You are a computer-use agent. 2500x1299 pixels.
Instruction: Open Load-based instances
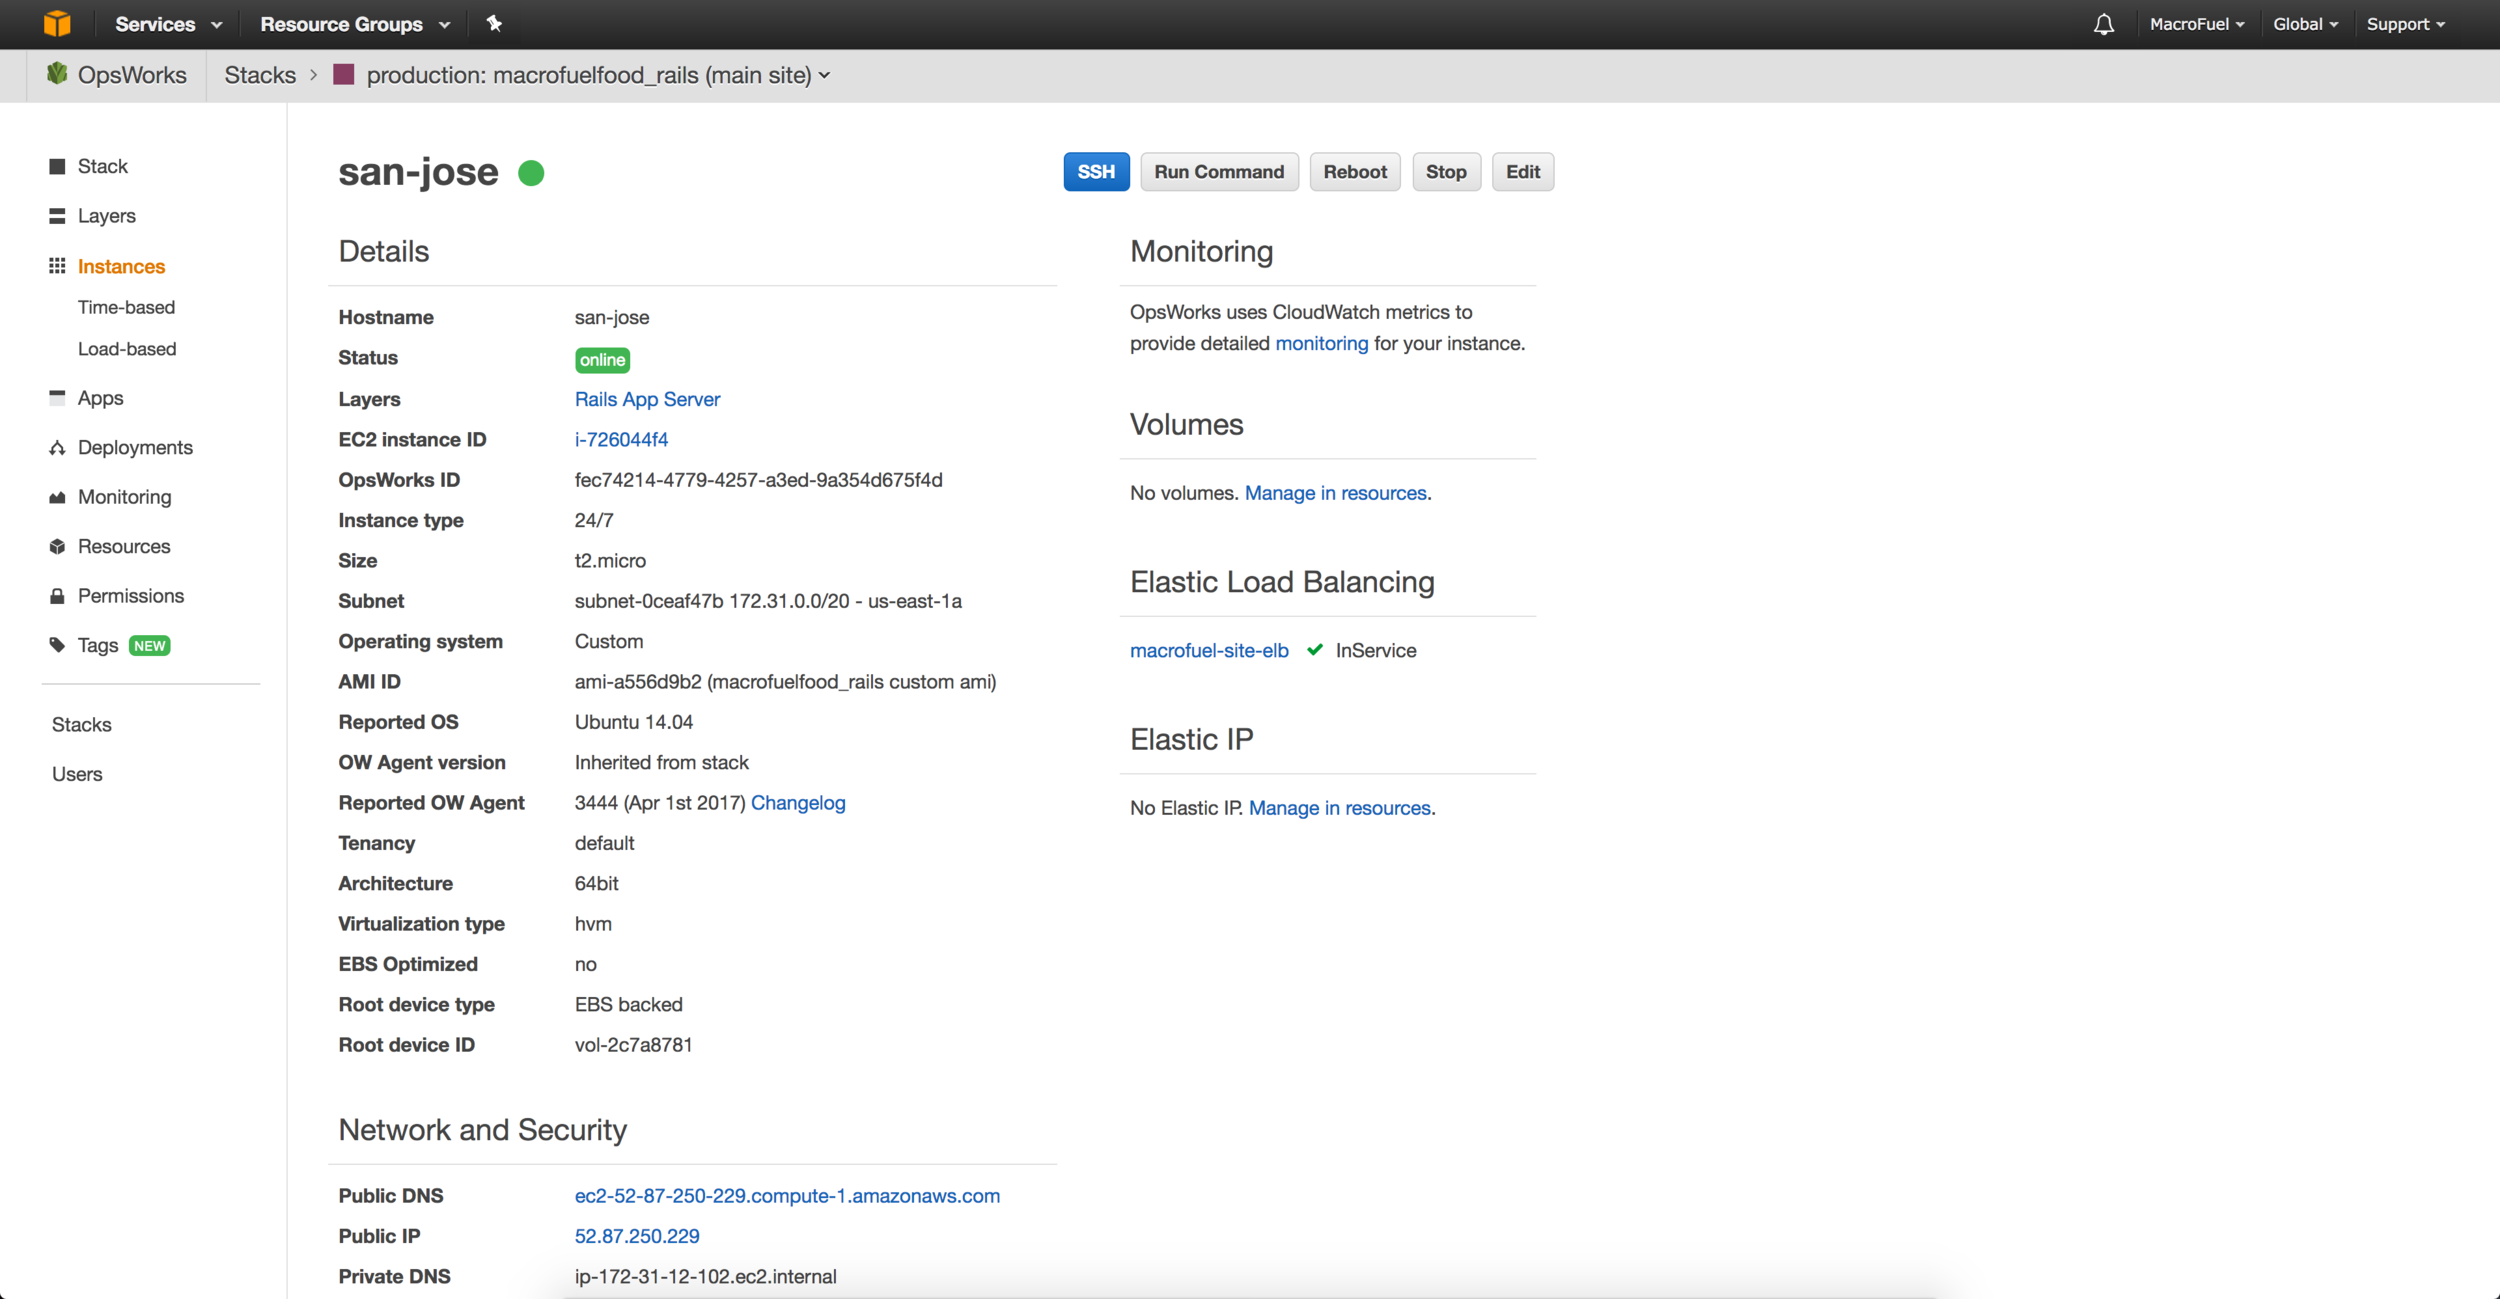tap(127, 349)
